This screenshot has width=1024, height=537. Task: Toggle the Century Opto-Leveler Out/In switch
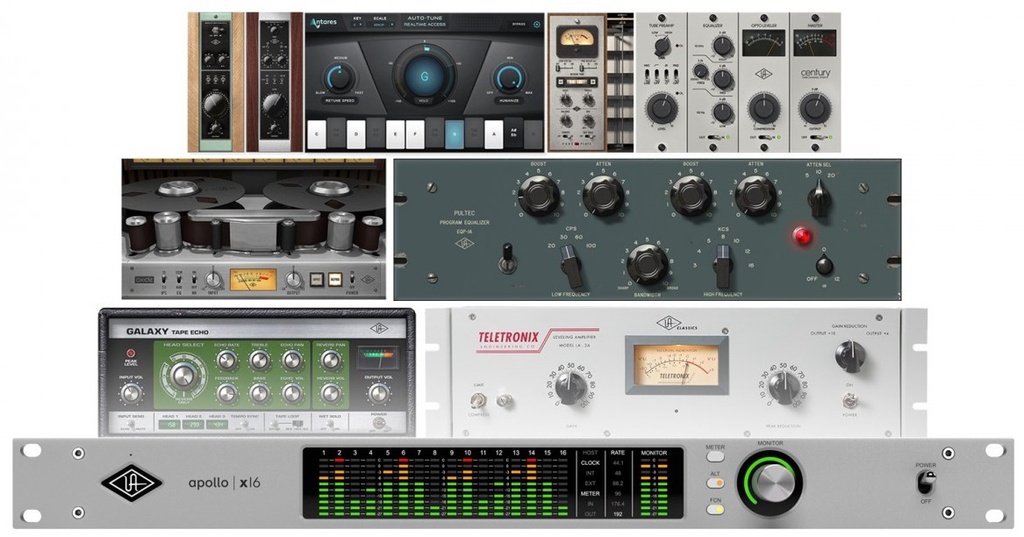(764, 137)
